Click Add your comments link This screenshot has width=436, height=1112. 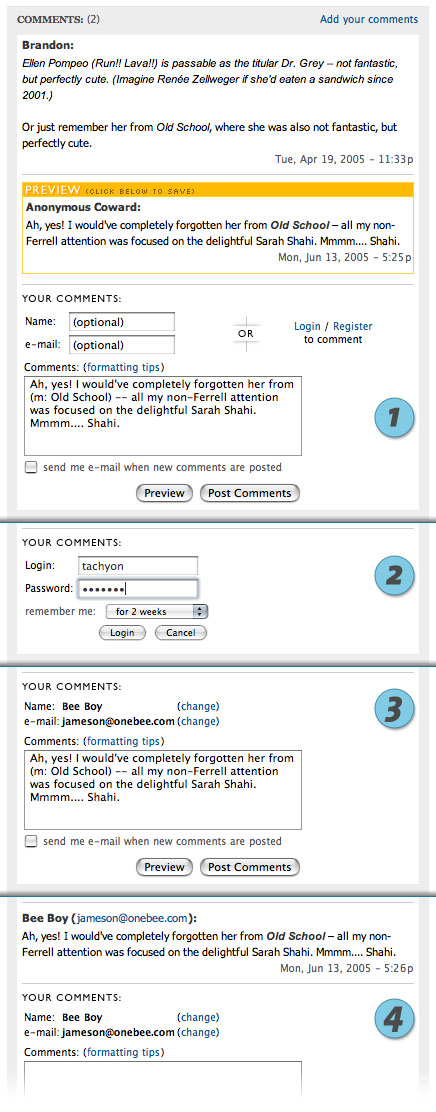[369, 19]
